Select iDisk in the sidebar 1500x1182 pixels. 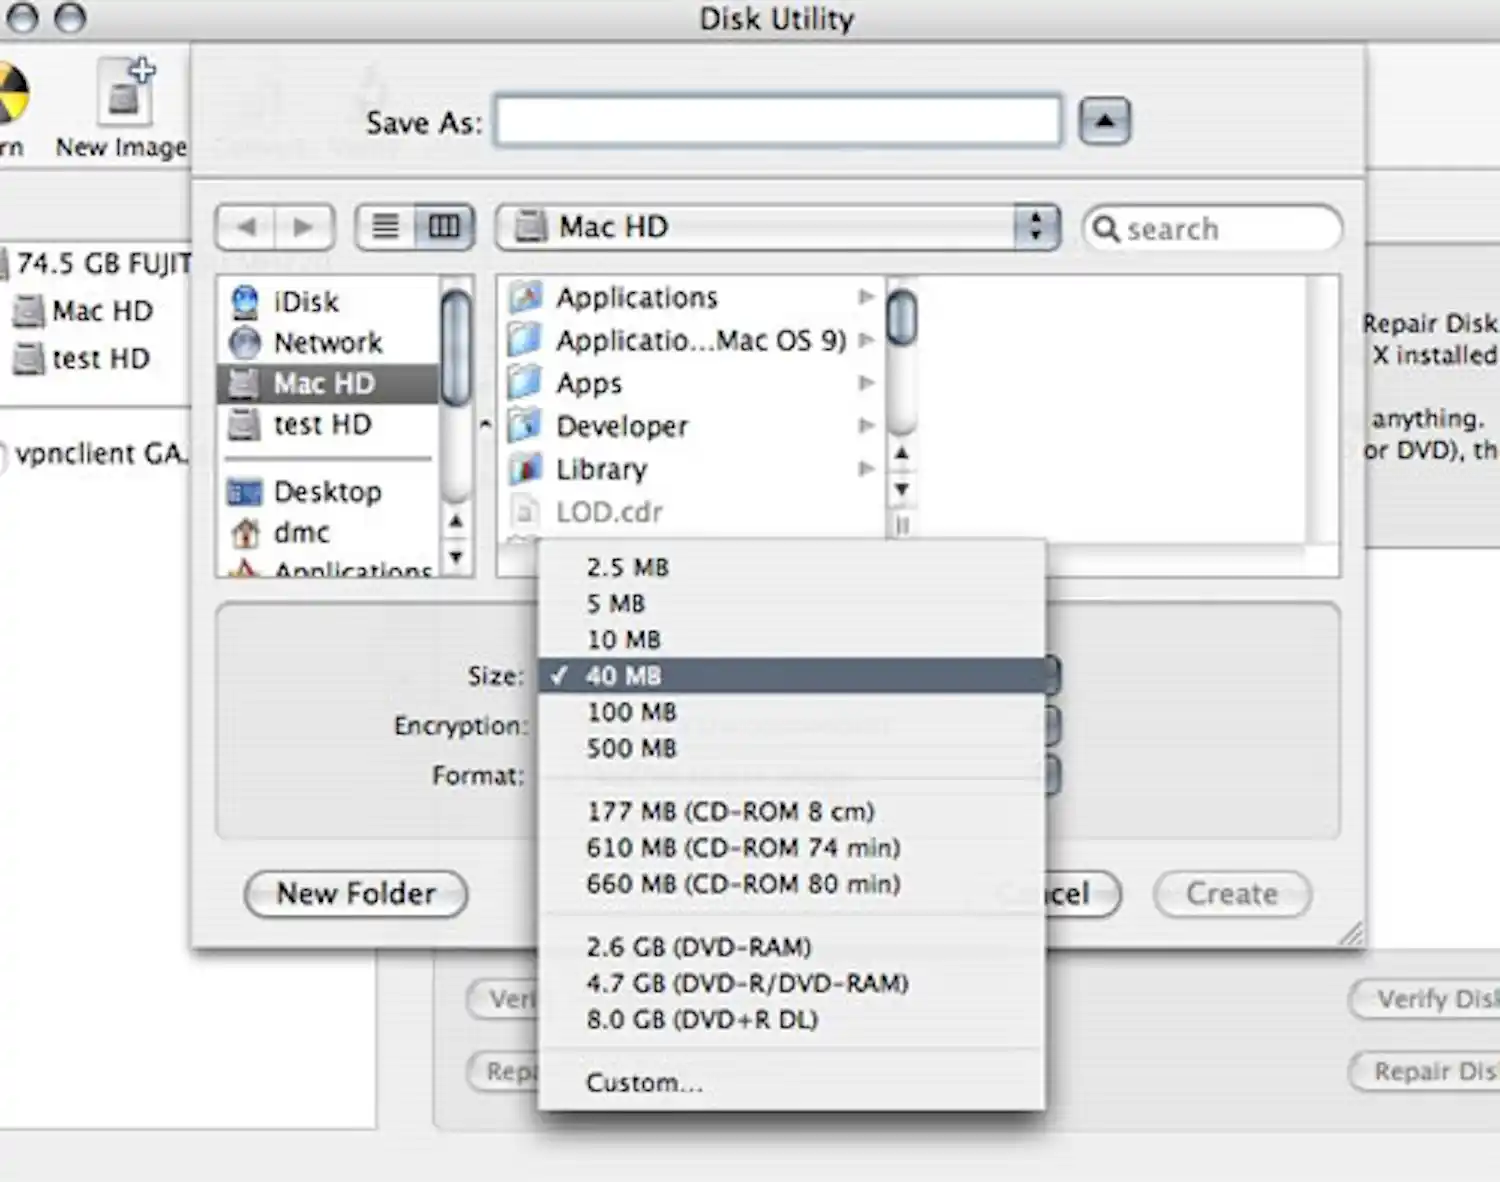point(300,301)
